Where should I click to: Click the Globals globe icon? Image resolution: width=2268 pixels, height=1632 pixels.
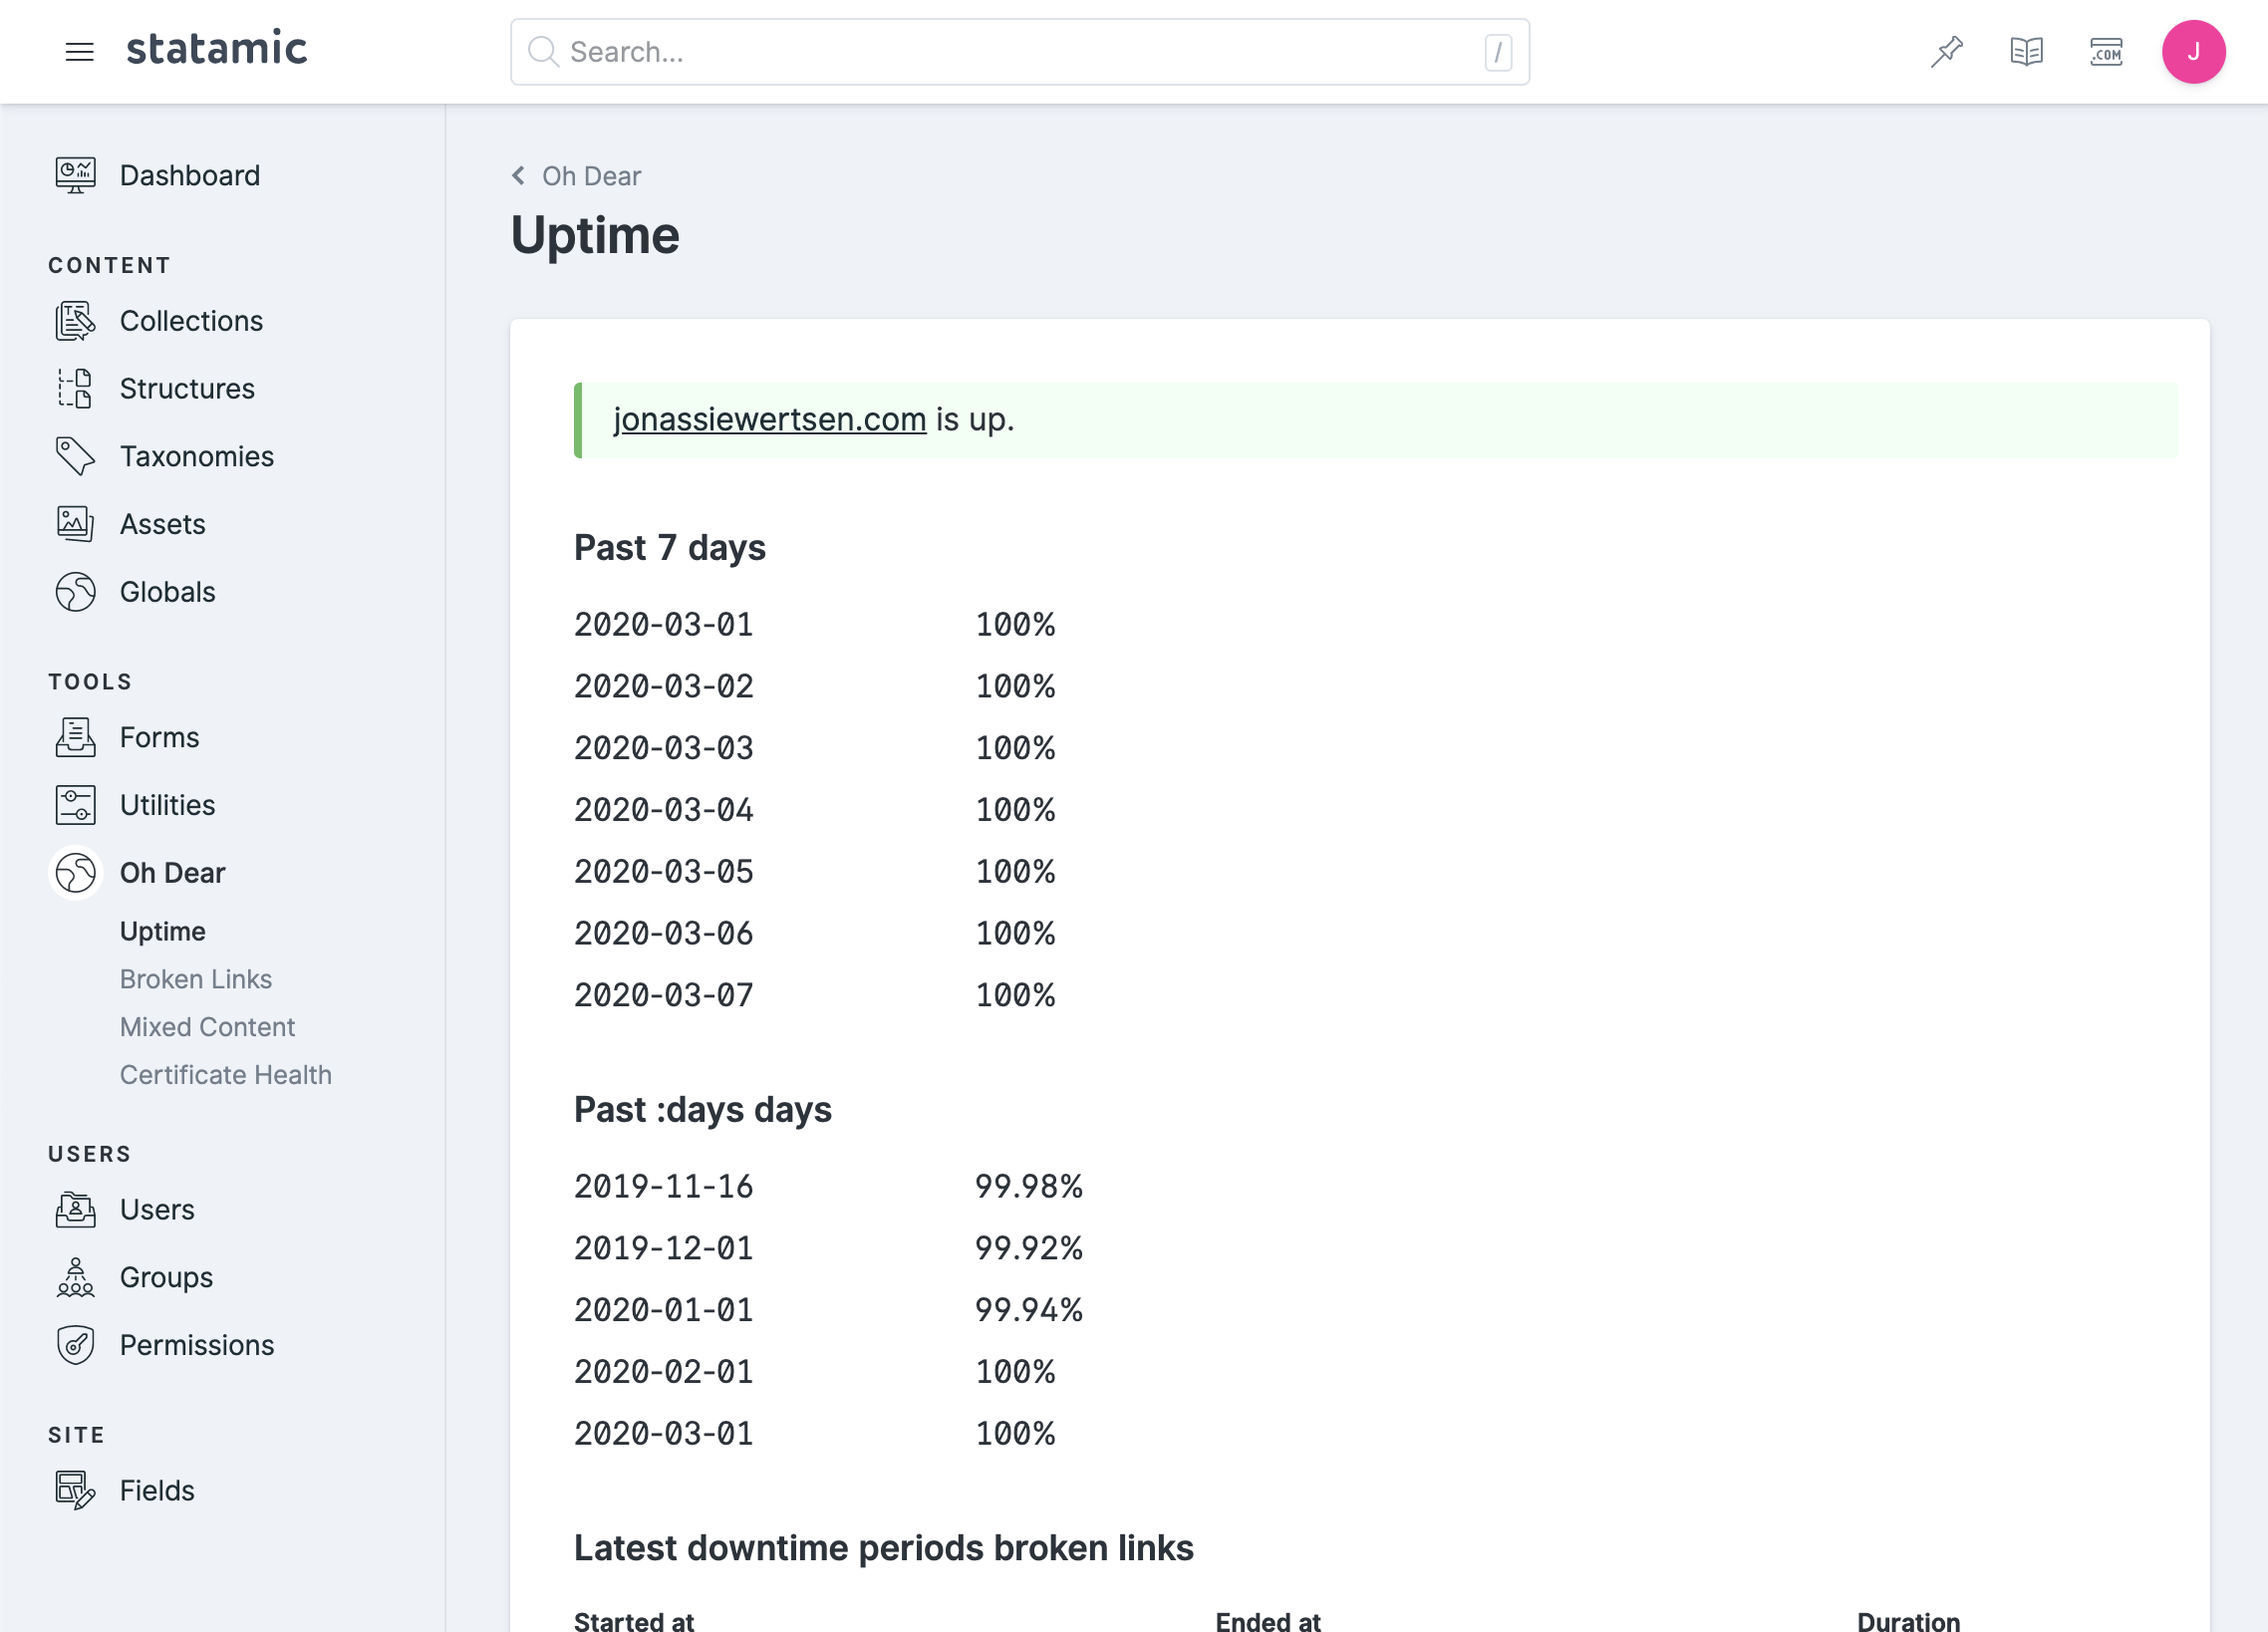click(x=74, y=591)
